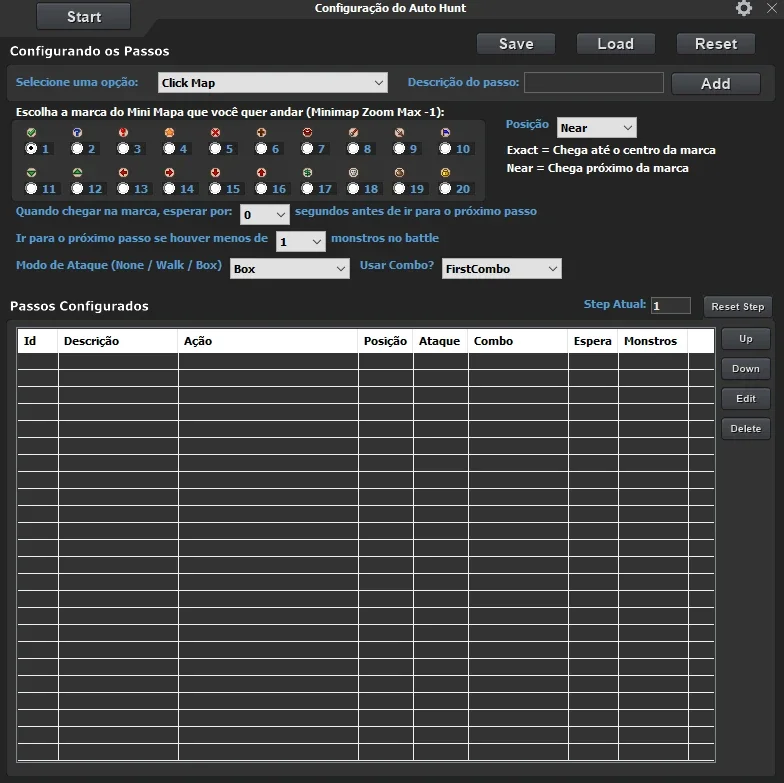Click the blue question mark map icon

click(x=78, y=132)
